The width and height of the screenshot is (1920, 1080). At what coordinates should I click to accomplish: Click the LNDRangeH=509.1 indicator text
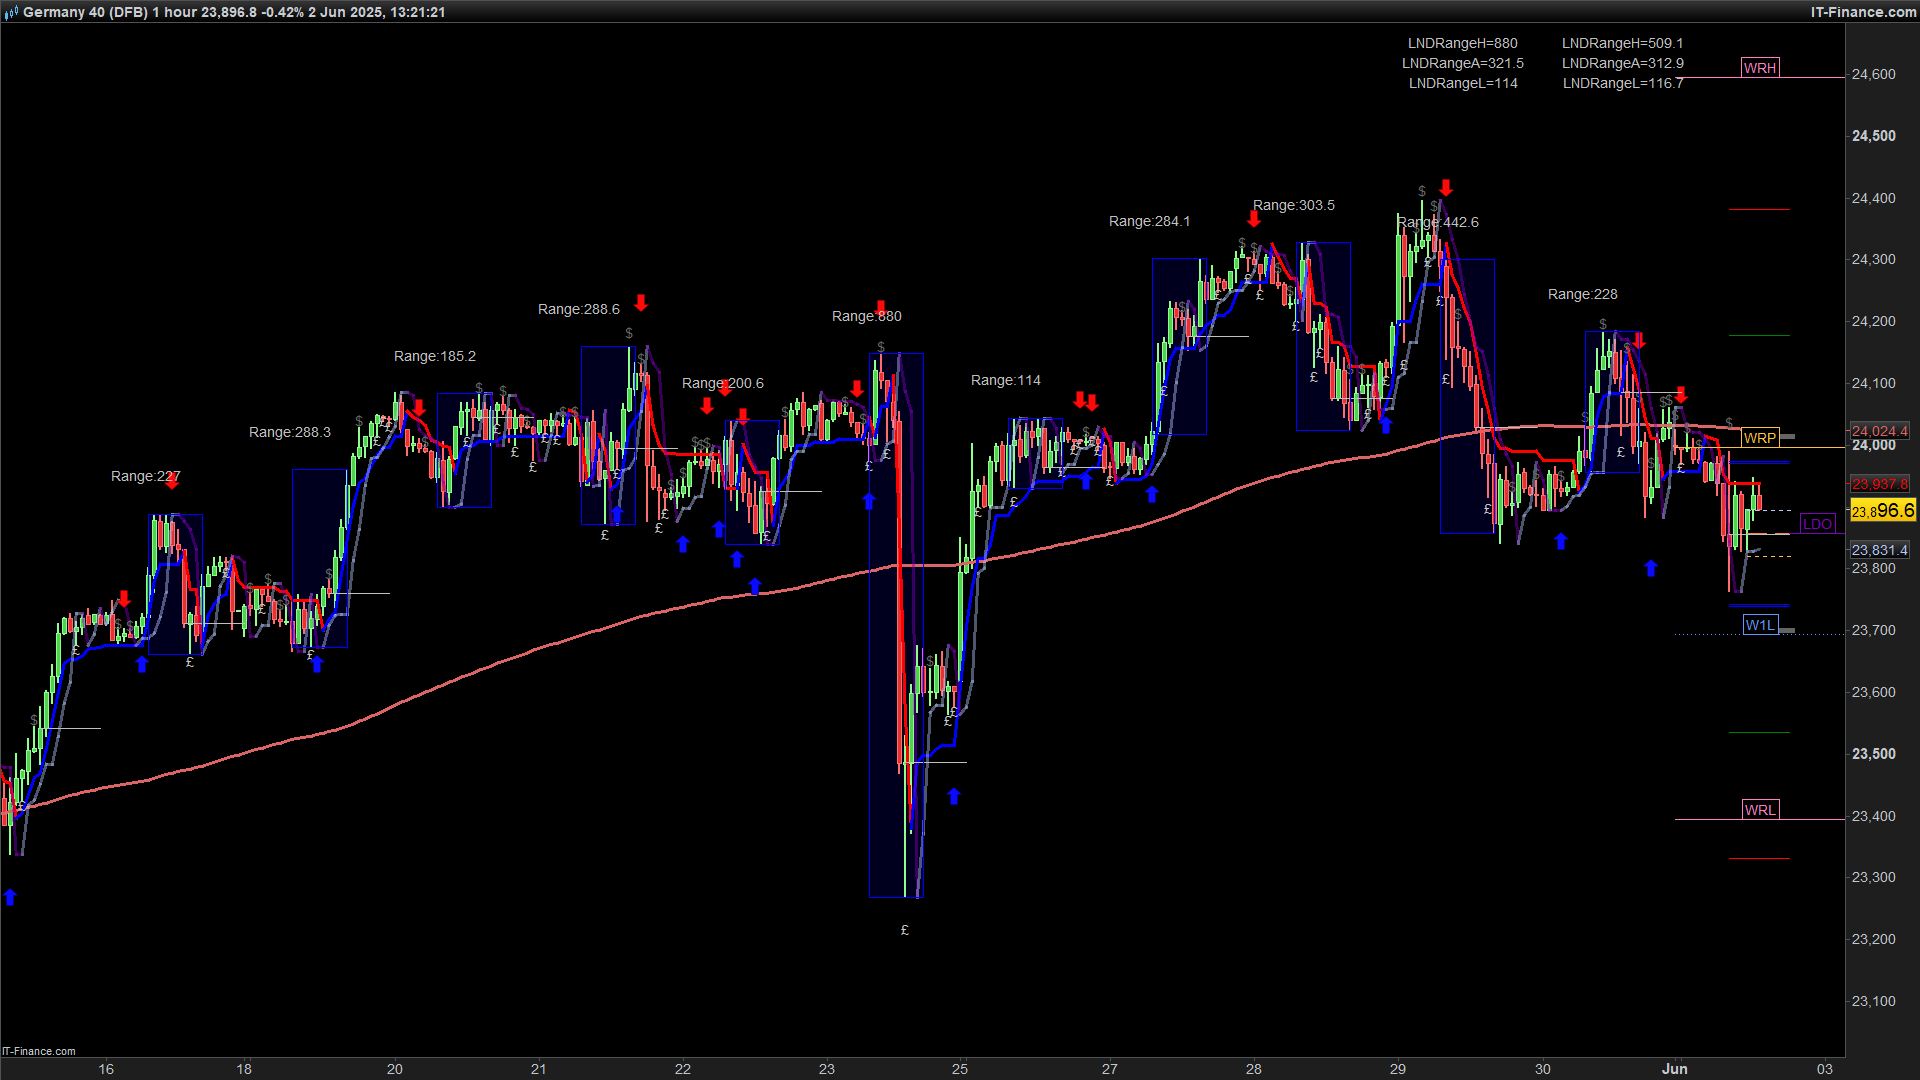[1622, 43]
